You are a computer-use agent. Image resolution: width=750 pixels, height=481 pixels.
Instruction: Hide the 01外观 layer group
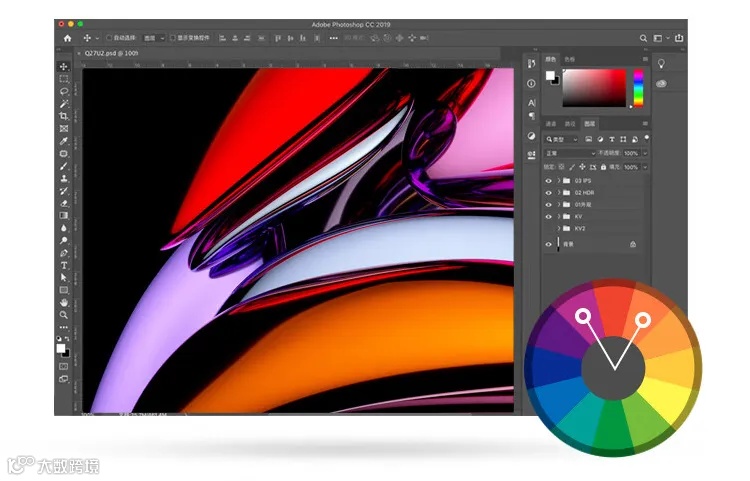click(x=549, y=205)
